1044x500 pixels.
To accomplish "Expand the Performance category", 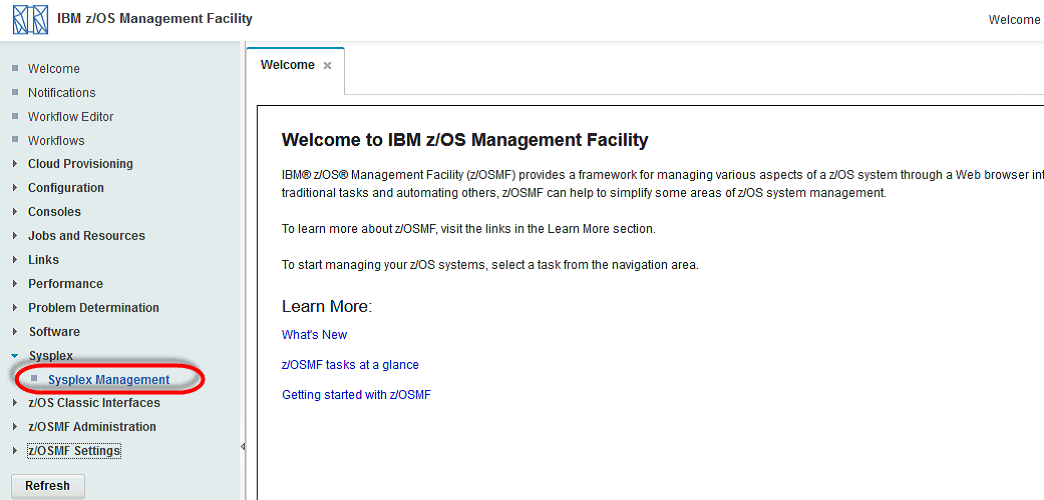I will [65, 284].
